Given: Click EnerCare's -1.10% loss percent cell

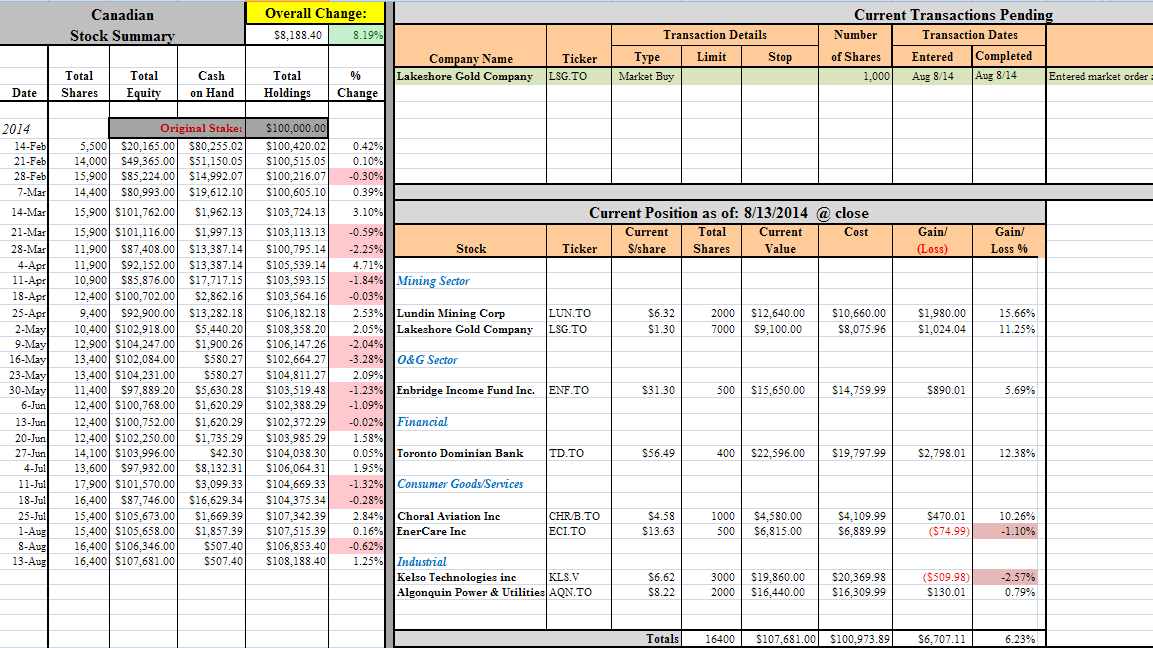Looking at the screenshot, I should [x=1005, y=531].
